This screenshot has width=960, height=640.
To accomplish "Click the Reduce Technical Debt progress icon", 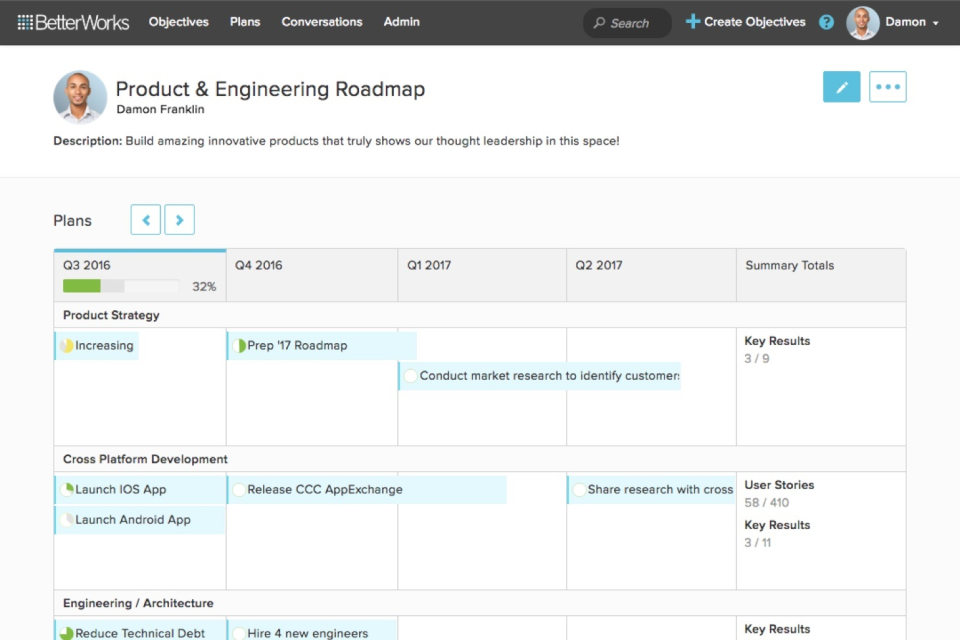I will (x=67, y=633).
